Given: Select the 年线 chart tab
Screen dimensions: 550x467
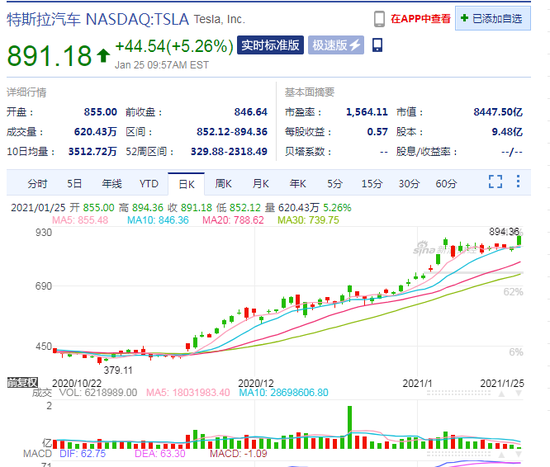Looking at the screenshot, I should (x=112, y=184).
